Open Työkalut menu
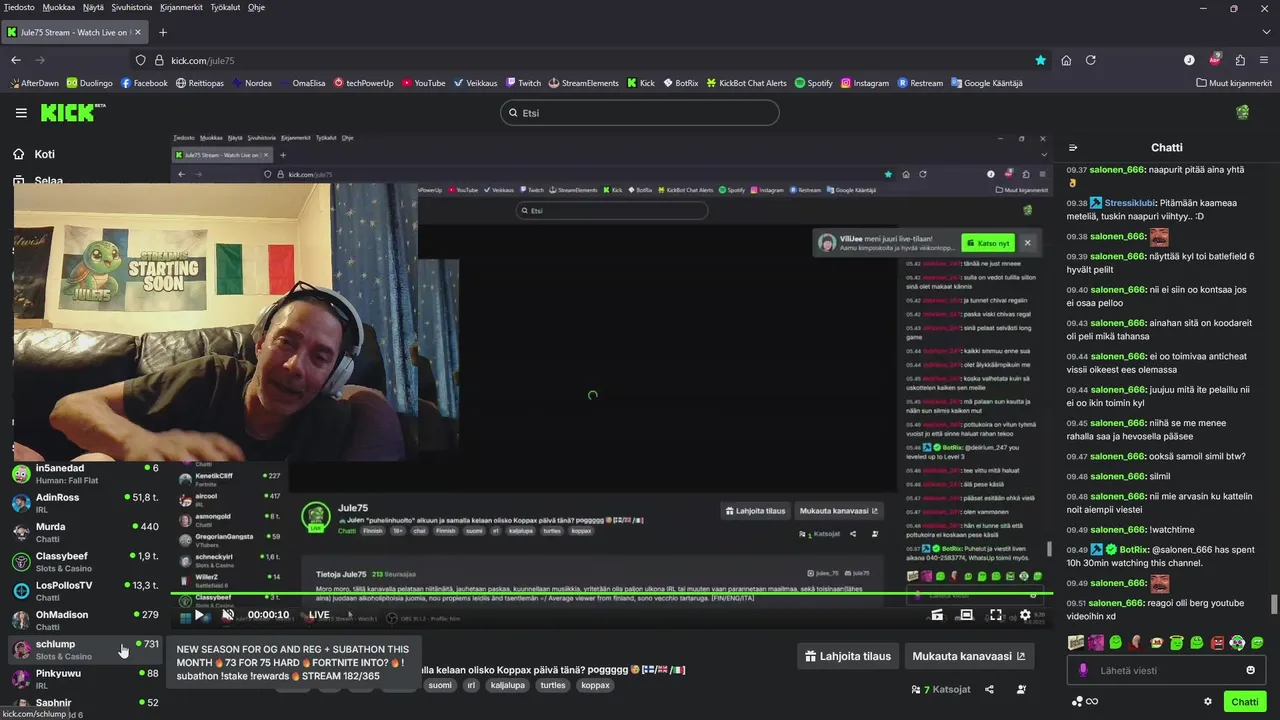 pyautogui.click(x=224, y=7)
